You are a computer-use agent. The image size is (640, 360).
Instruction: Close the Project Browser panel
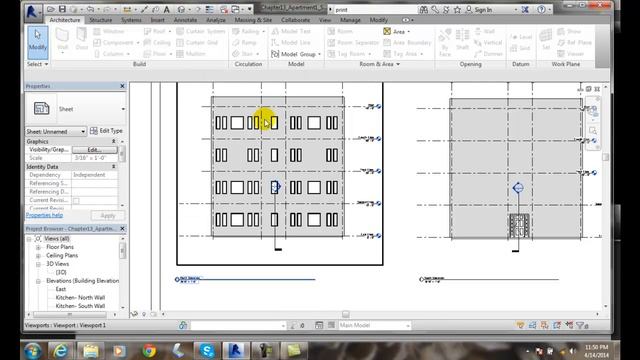(122, 229)
